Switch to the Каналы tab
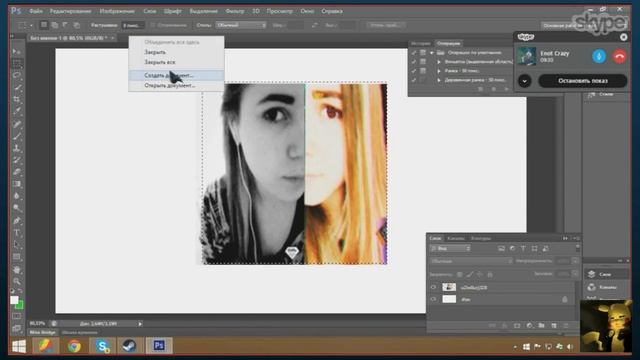Viewport: 640px width, 360px height. [456, 238]
